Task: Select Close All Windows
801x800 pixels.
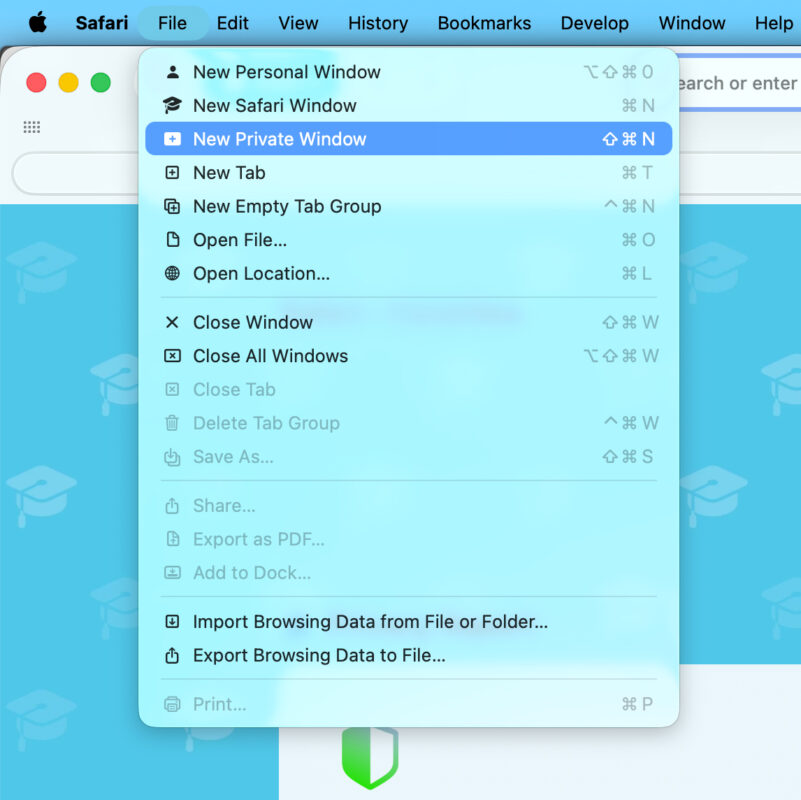Action: (x=409, y=356)
